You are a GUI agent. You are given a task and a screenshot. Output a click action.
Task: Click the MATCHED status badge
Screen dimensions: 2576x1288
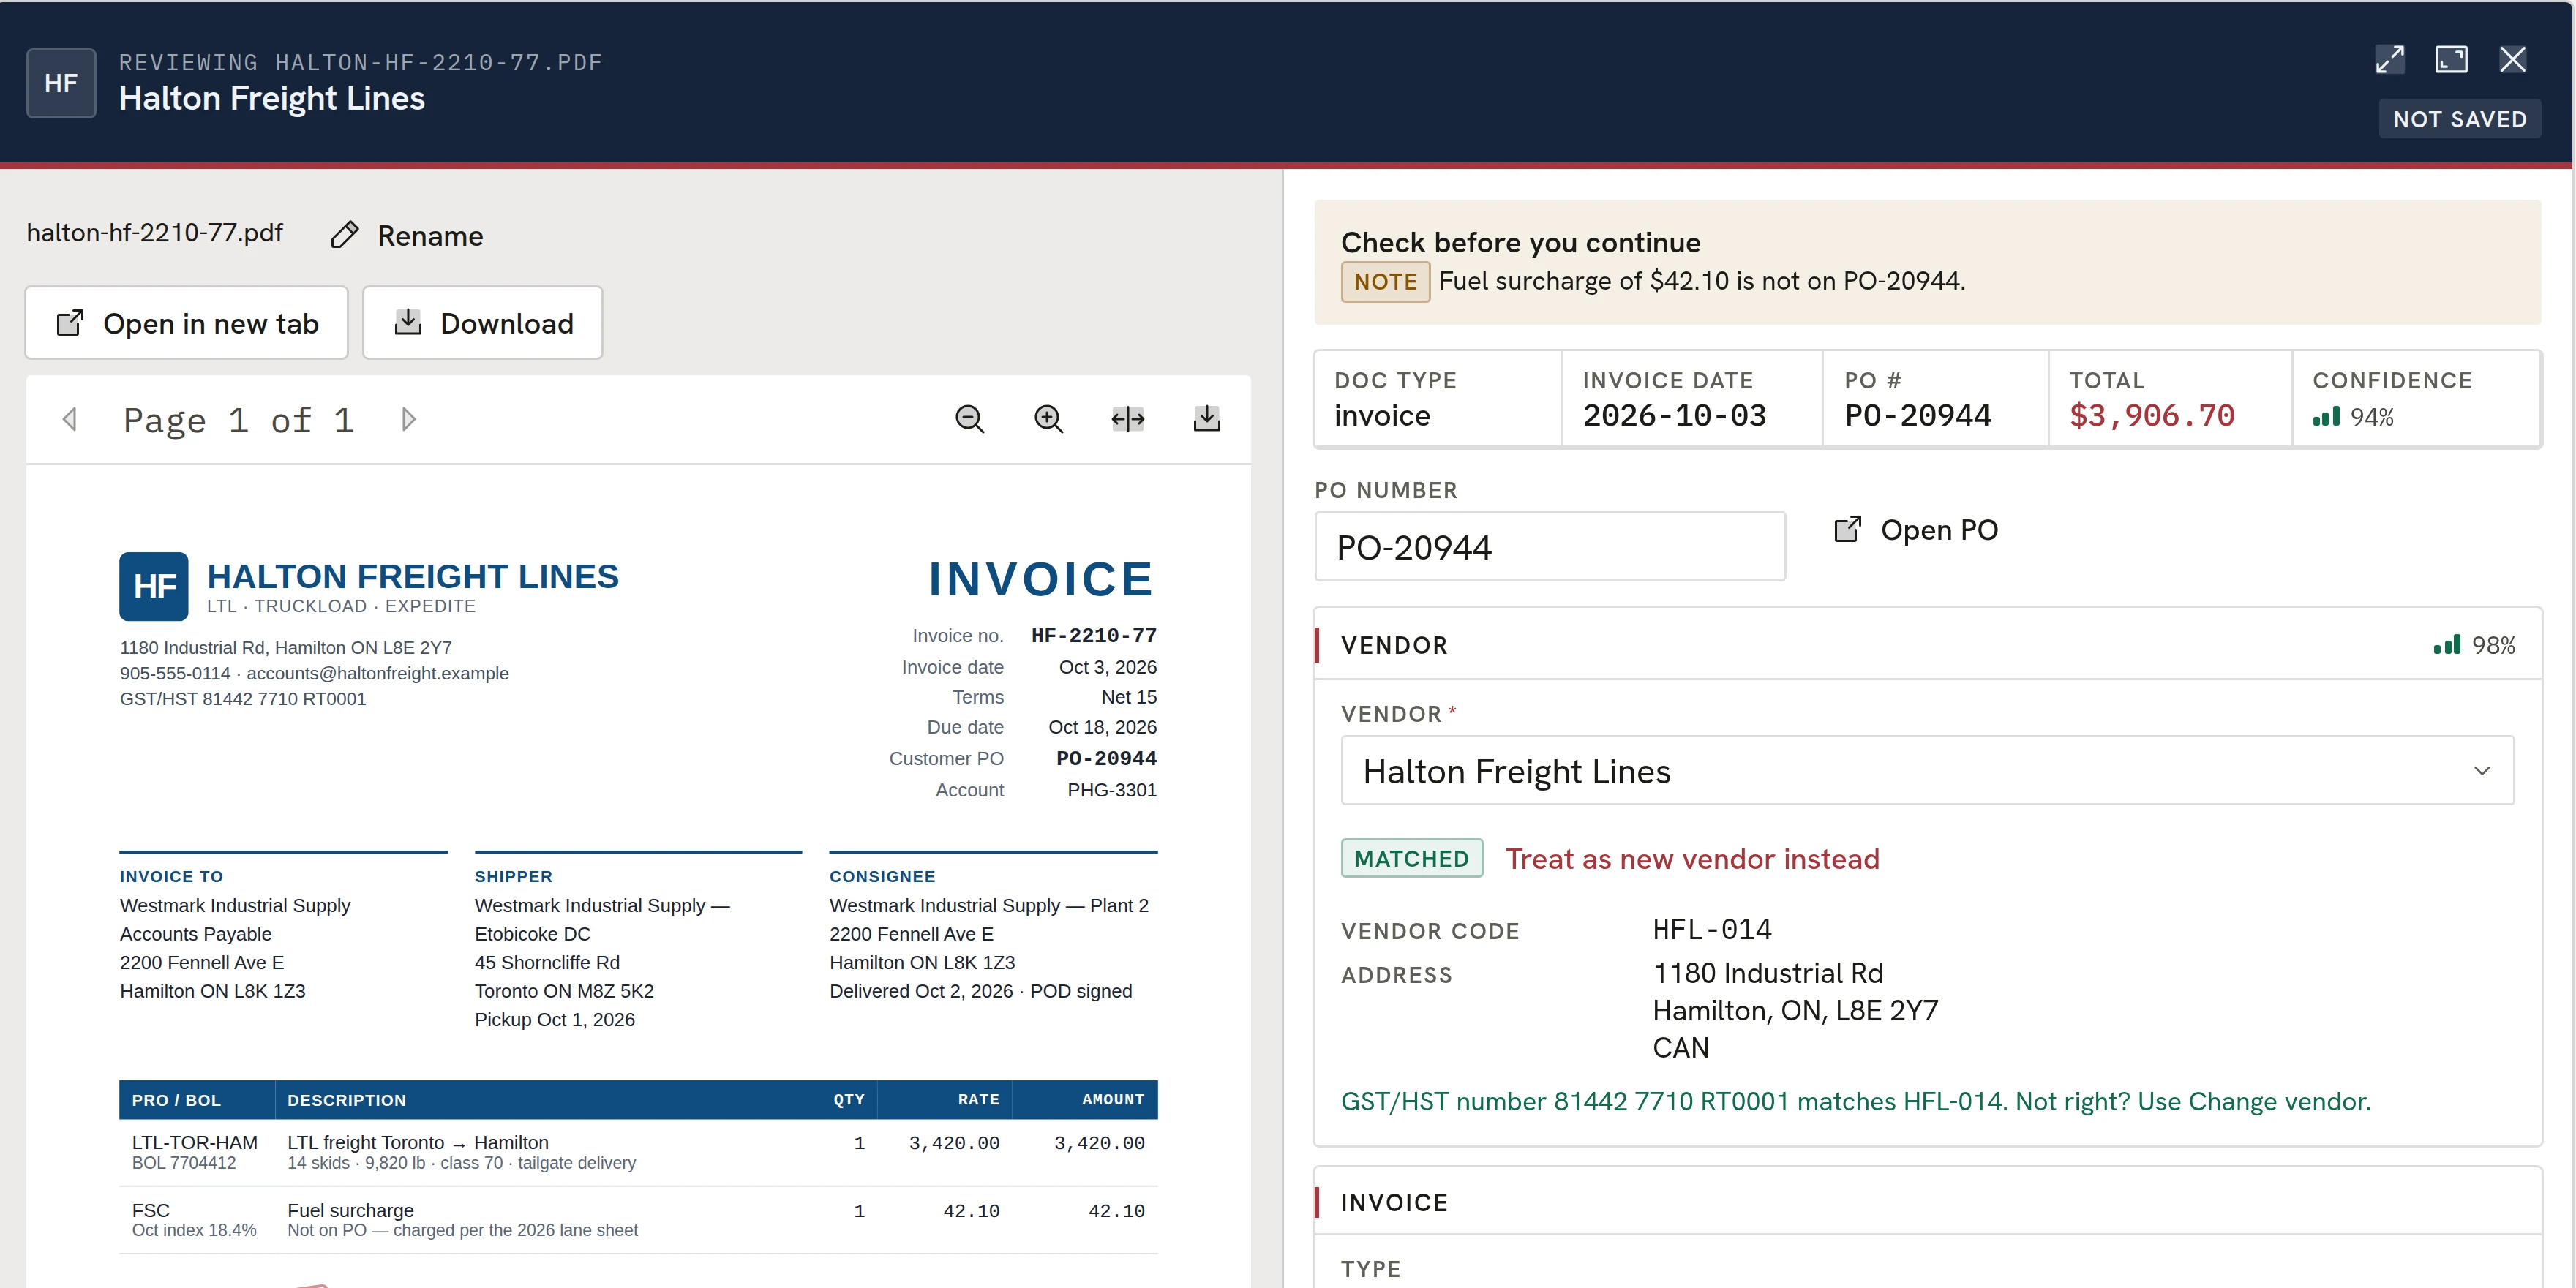(1411, 859)
